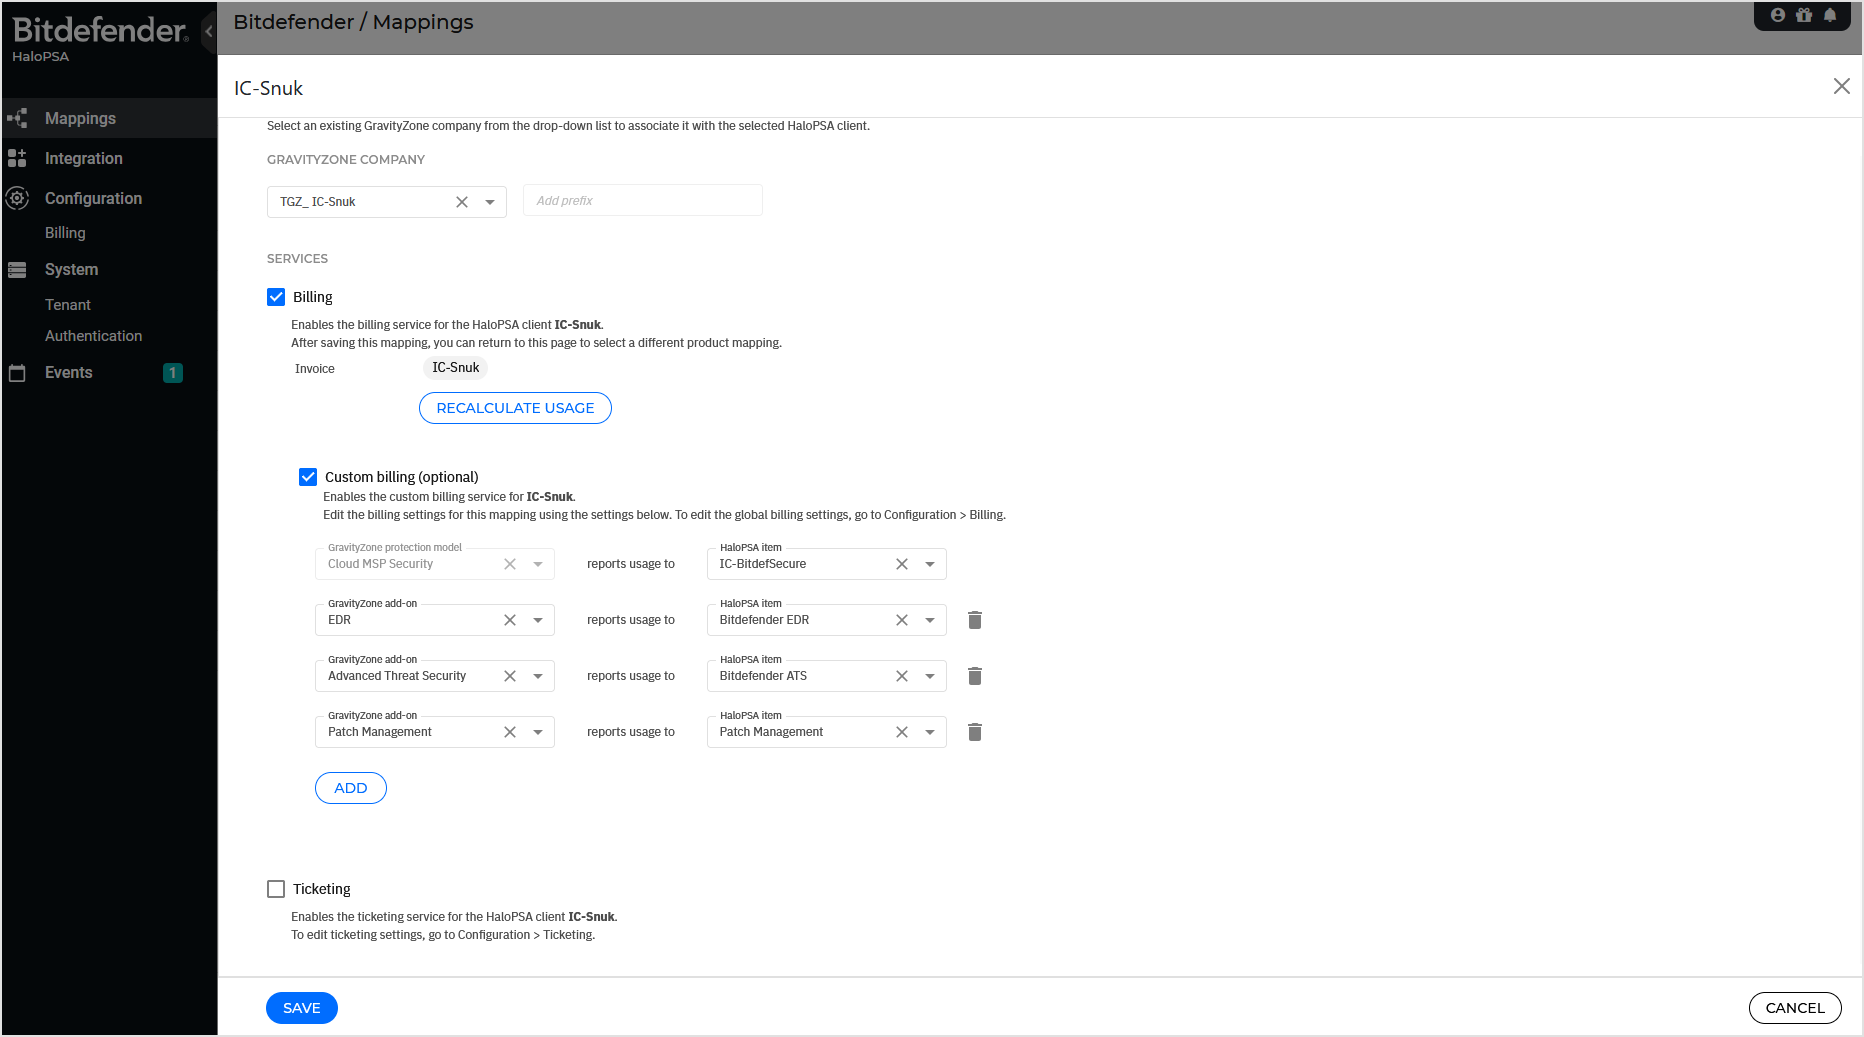1864x1037 pixels.
Task: Enable the Ticketing service checkbox
Action: tap(276, 889)
